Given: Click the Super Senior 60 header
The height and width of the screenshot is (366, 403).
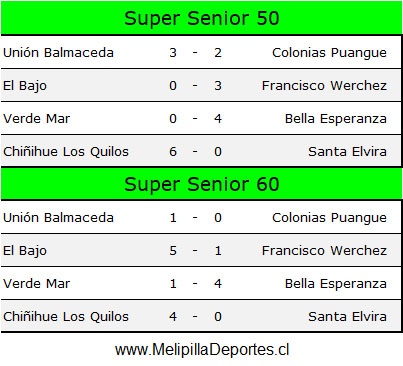Looking at the screenshot, I should [x=201, y=184].
